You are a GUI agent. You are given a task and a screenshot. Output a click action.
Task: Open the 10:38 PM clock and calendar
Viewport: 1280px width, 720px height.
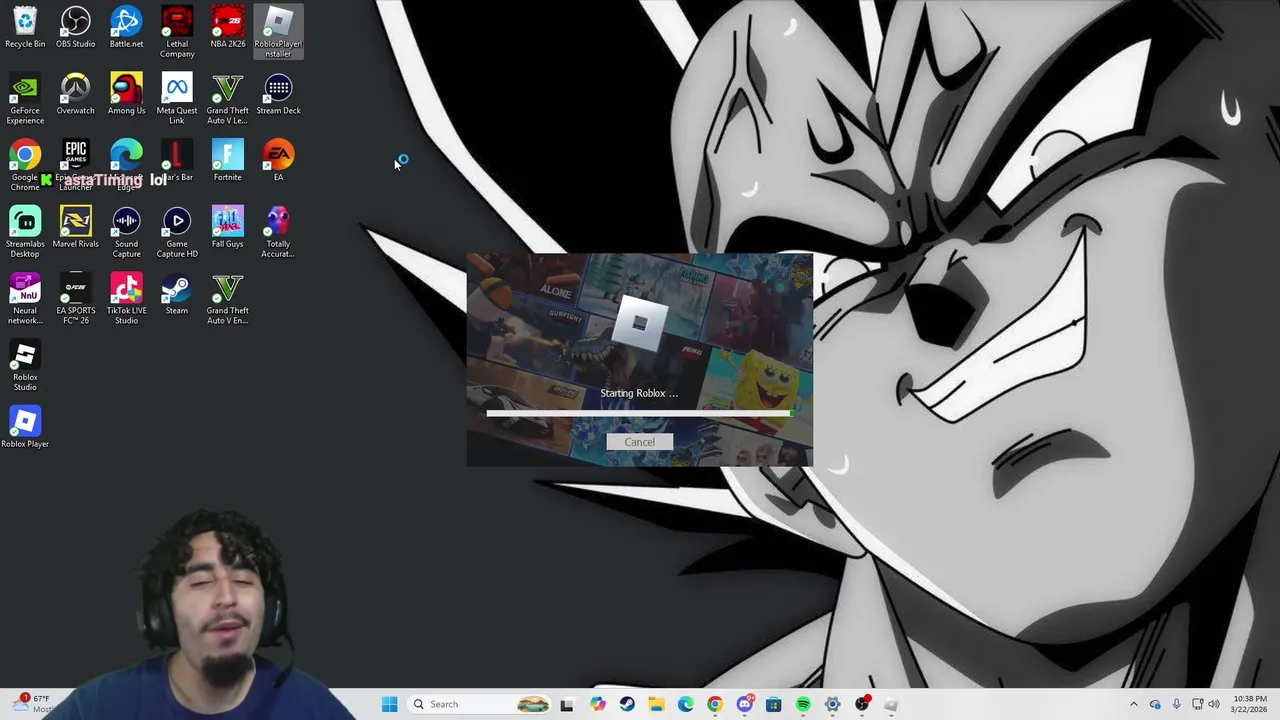click(1250, 704)
